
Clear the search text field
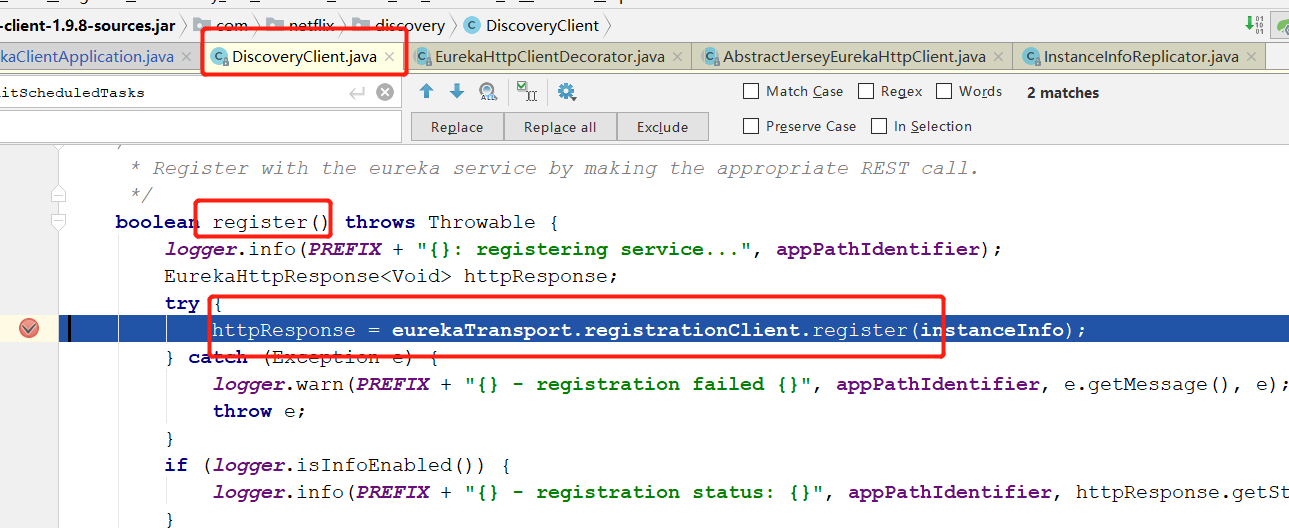(385, 93)
